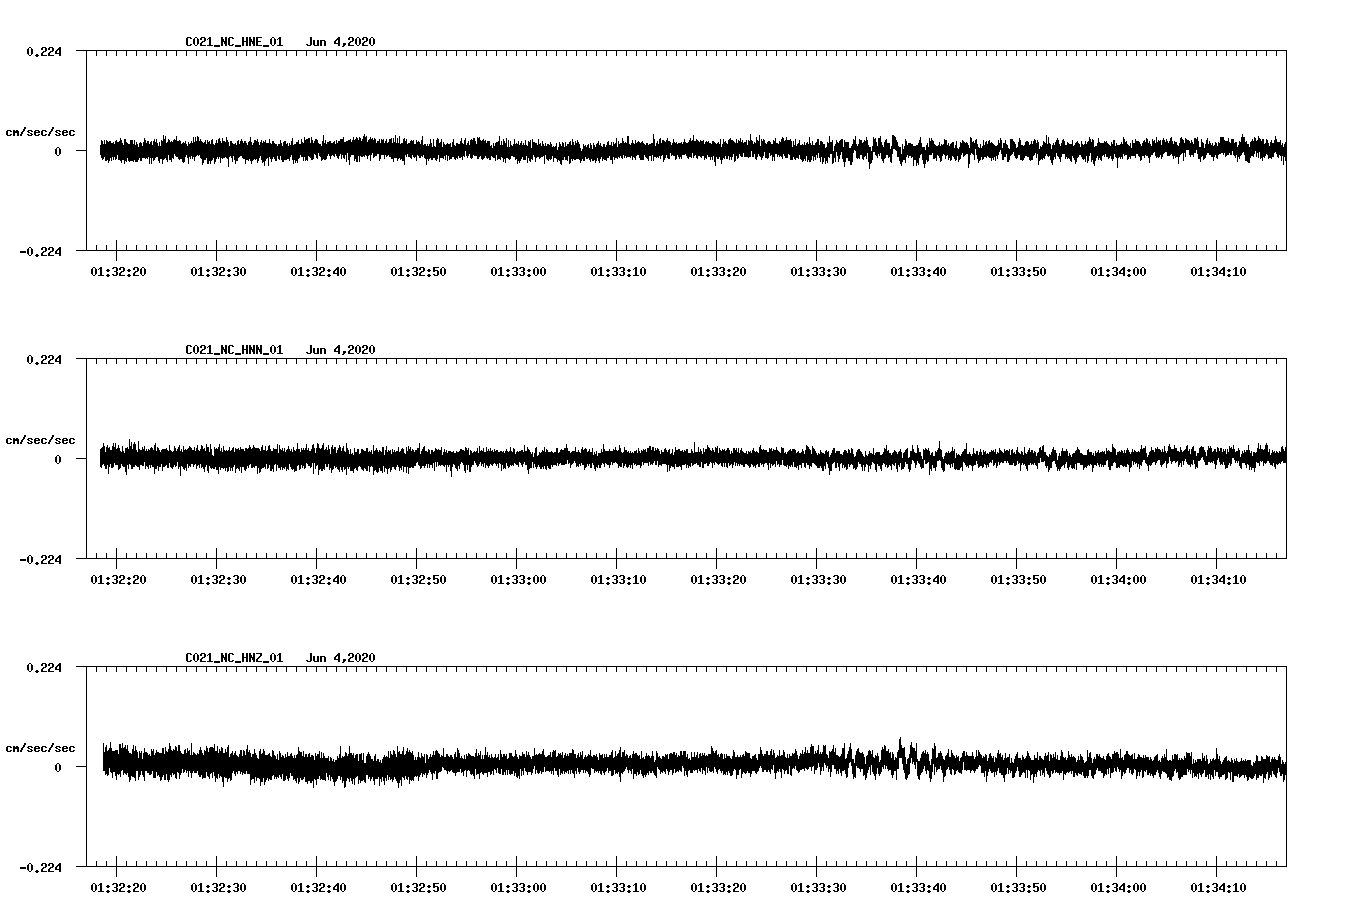Image resolution: width=1358 pixels, height=924 pixels.
Task: Click -0.224 lower limit of HNN plot
Action: pyautogui.click(x=40, y=560)
